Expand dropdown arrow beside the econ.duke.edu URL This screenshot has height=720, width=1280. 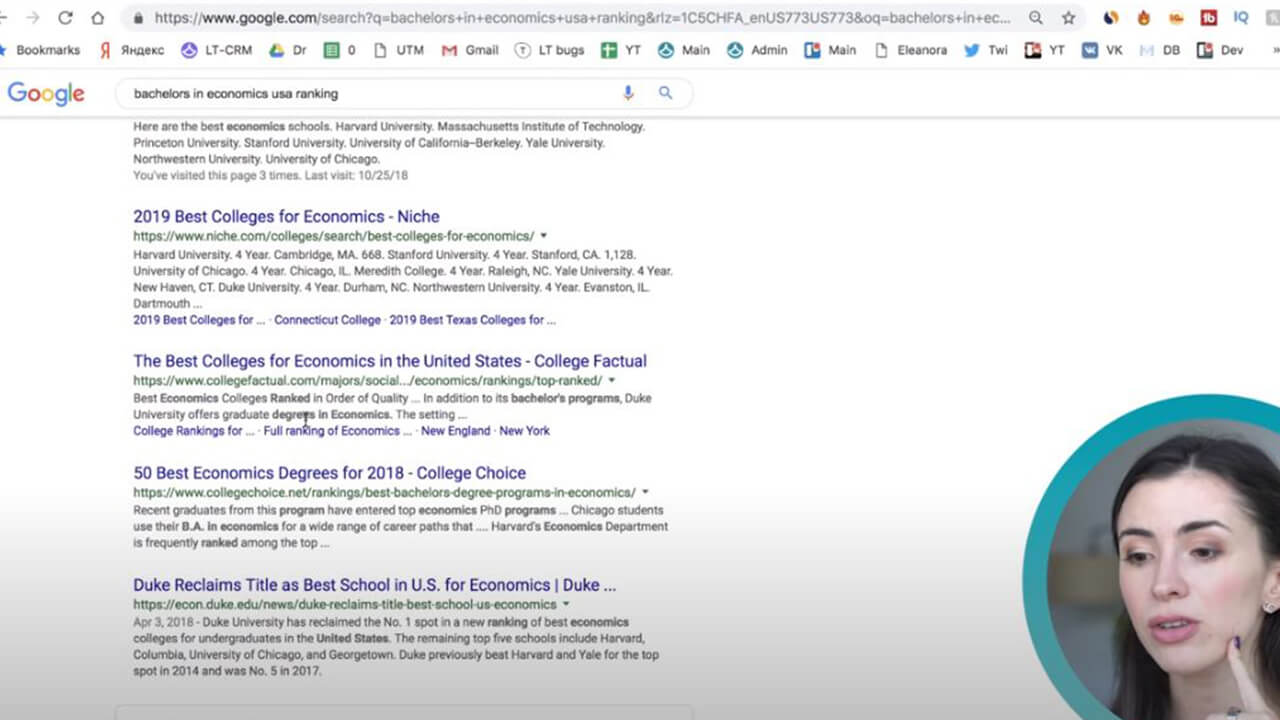[566, 604]
